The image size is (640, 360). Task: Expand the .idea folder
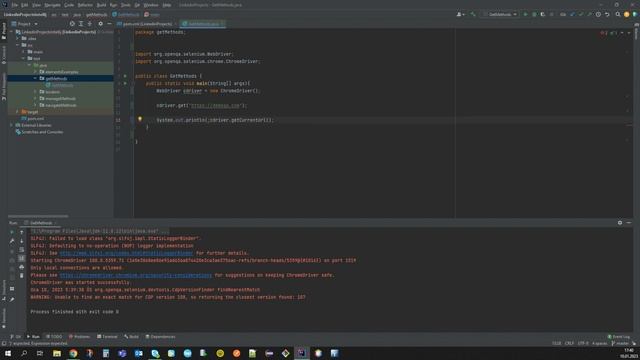[18, 38]
